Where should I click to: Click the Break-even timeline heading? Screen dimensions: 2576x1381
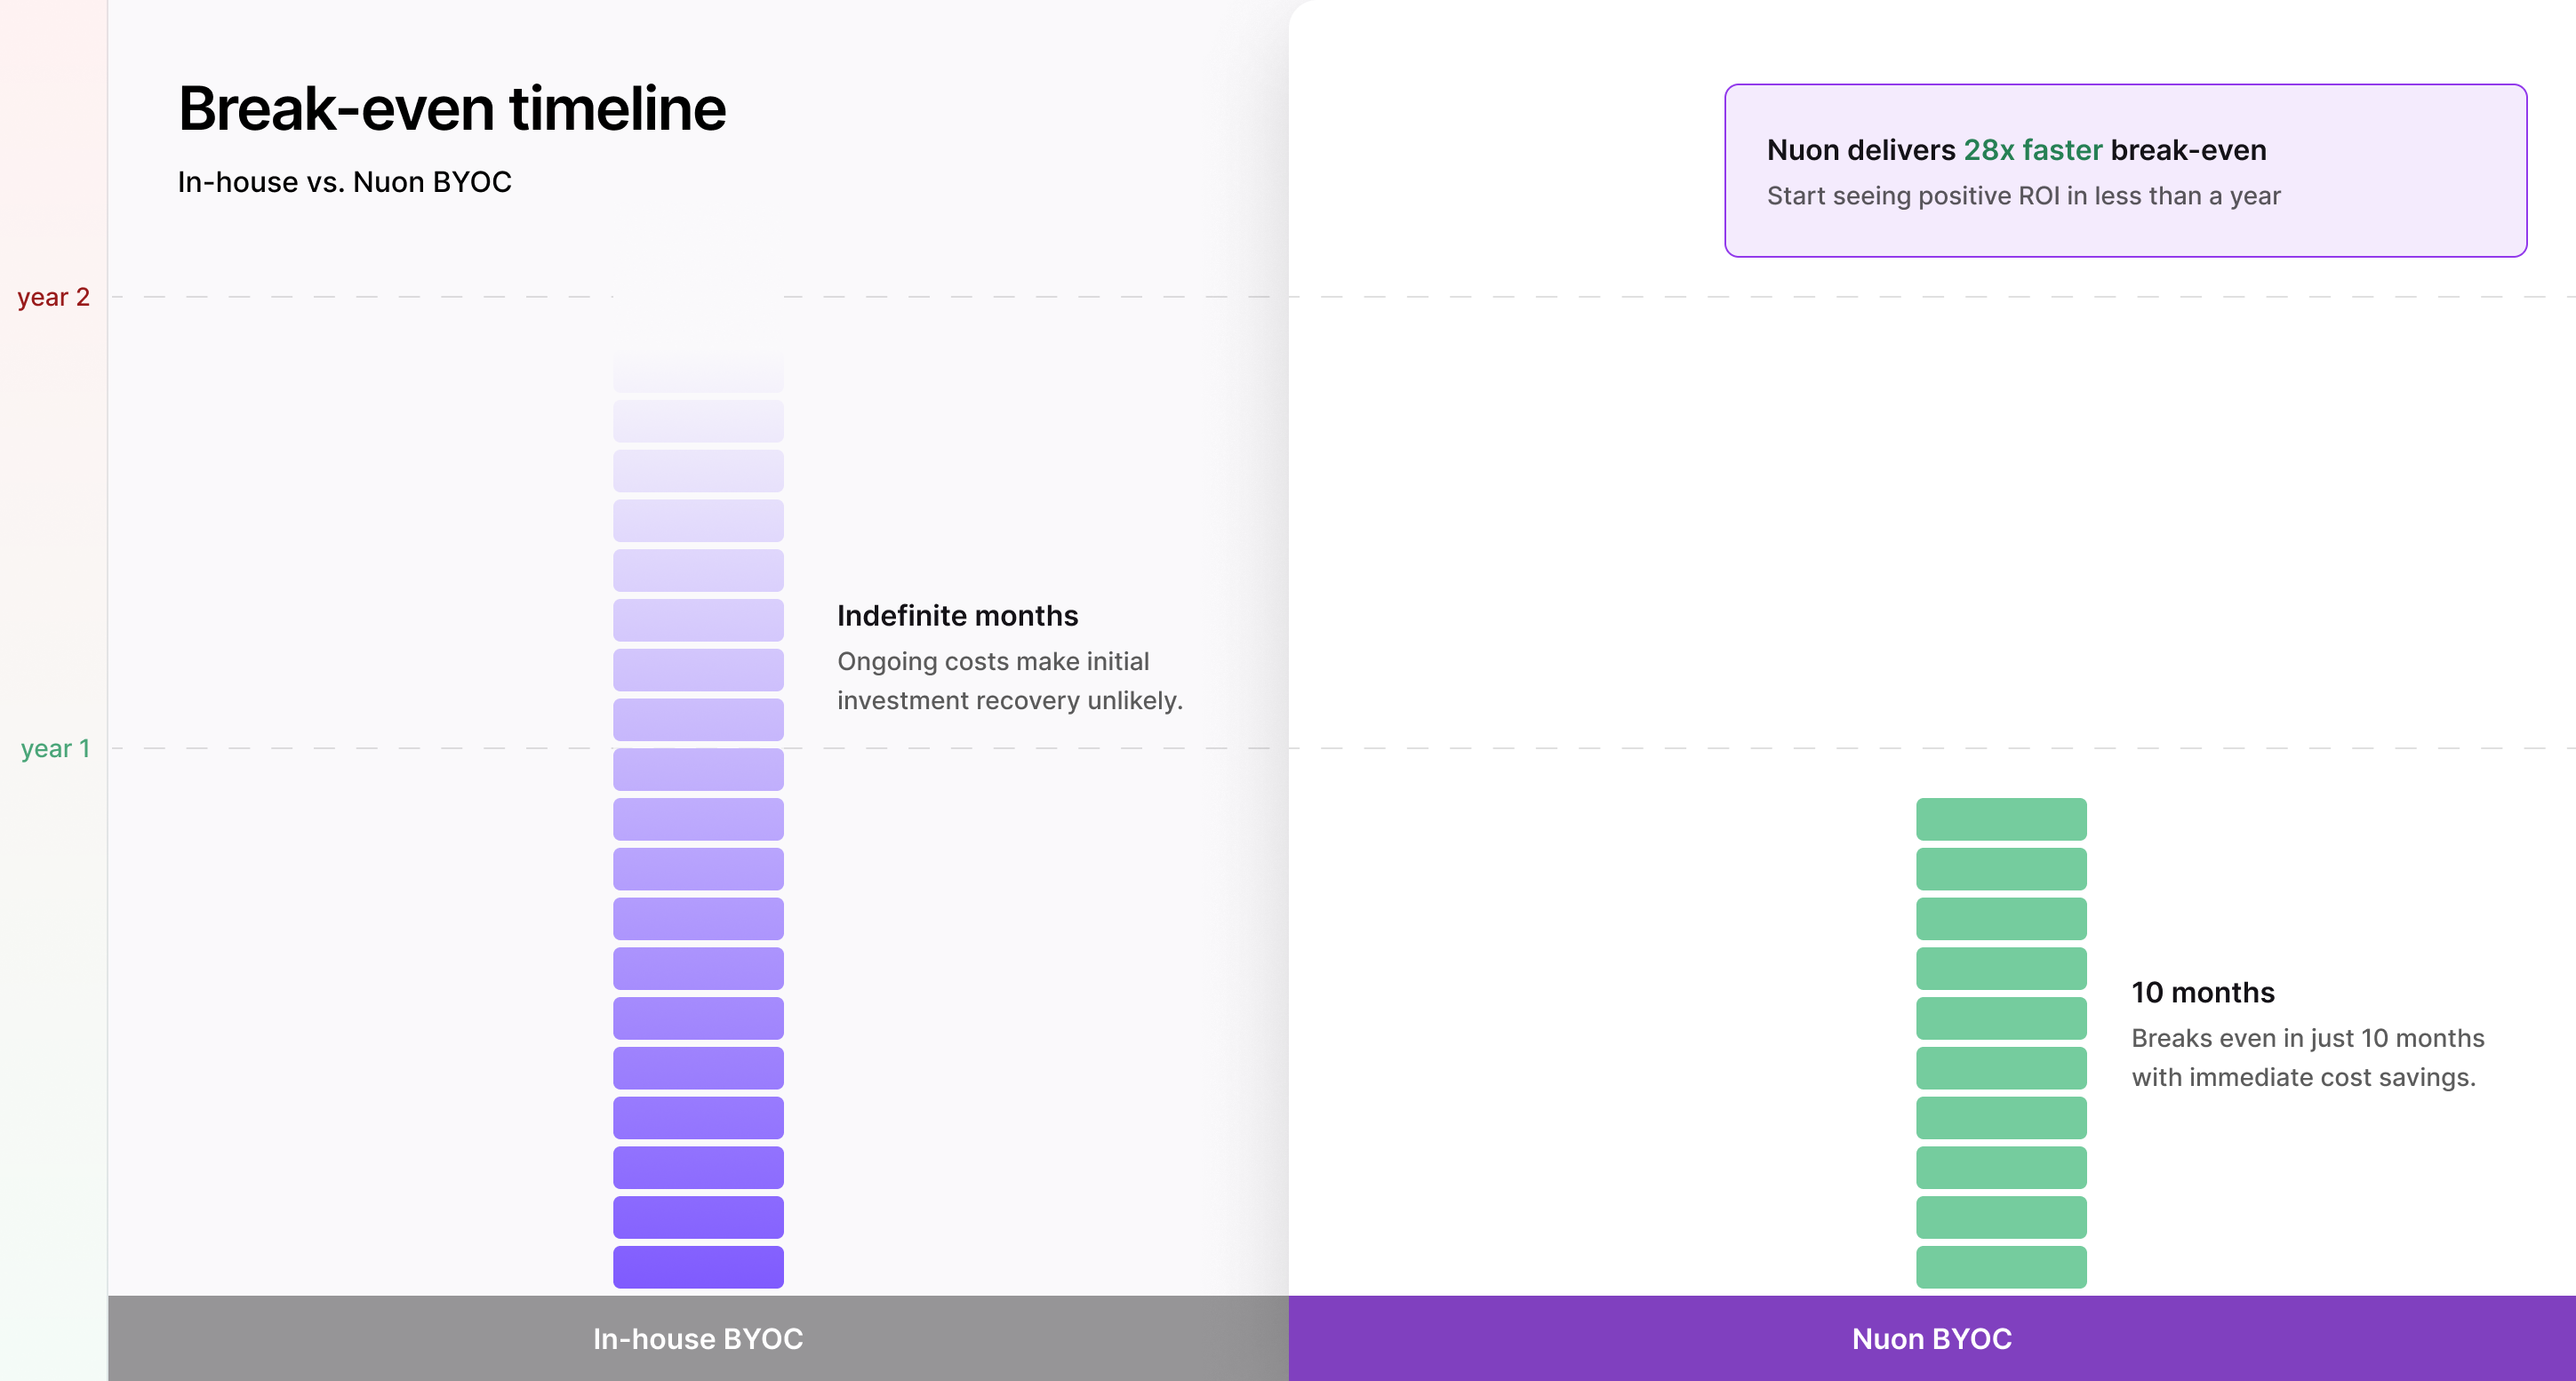click(452, 108)
